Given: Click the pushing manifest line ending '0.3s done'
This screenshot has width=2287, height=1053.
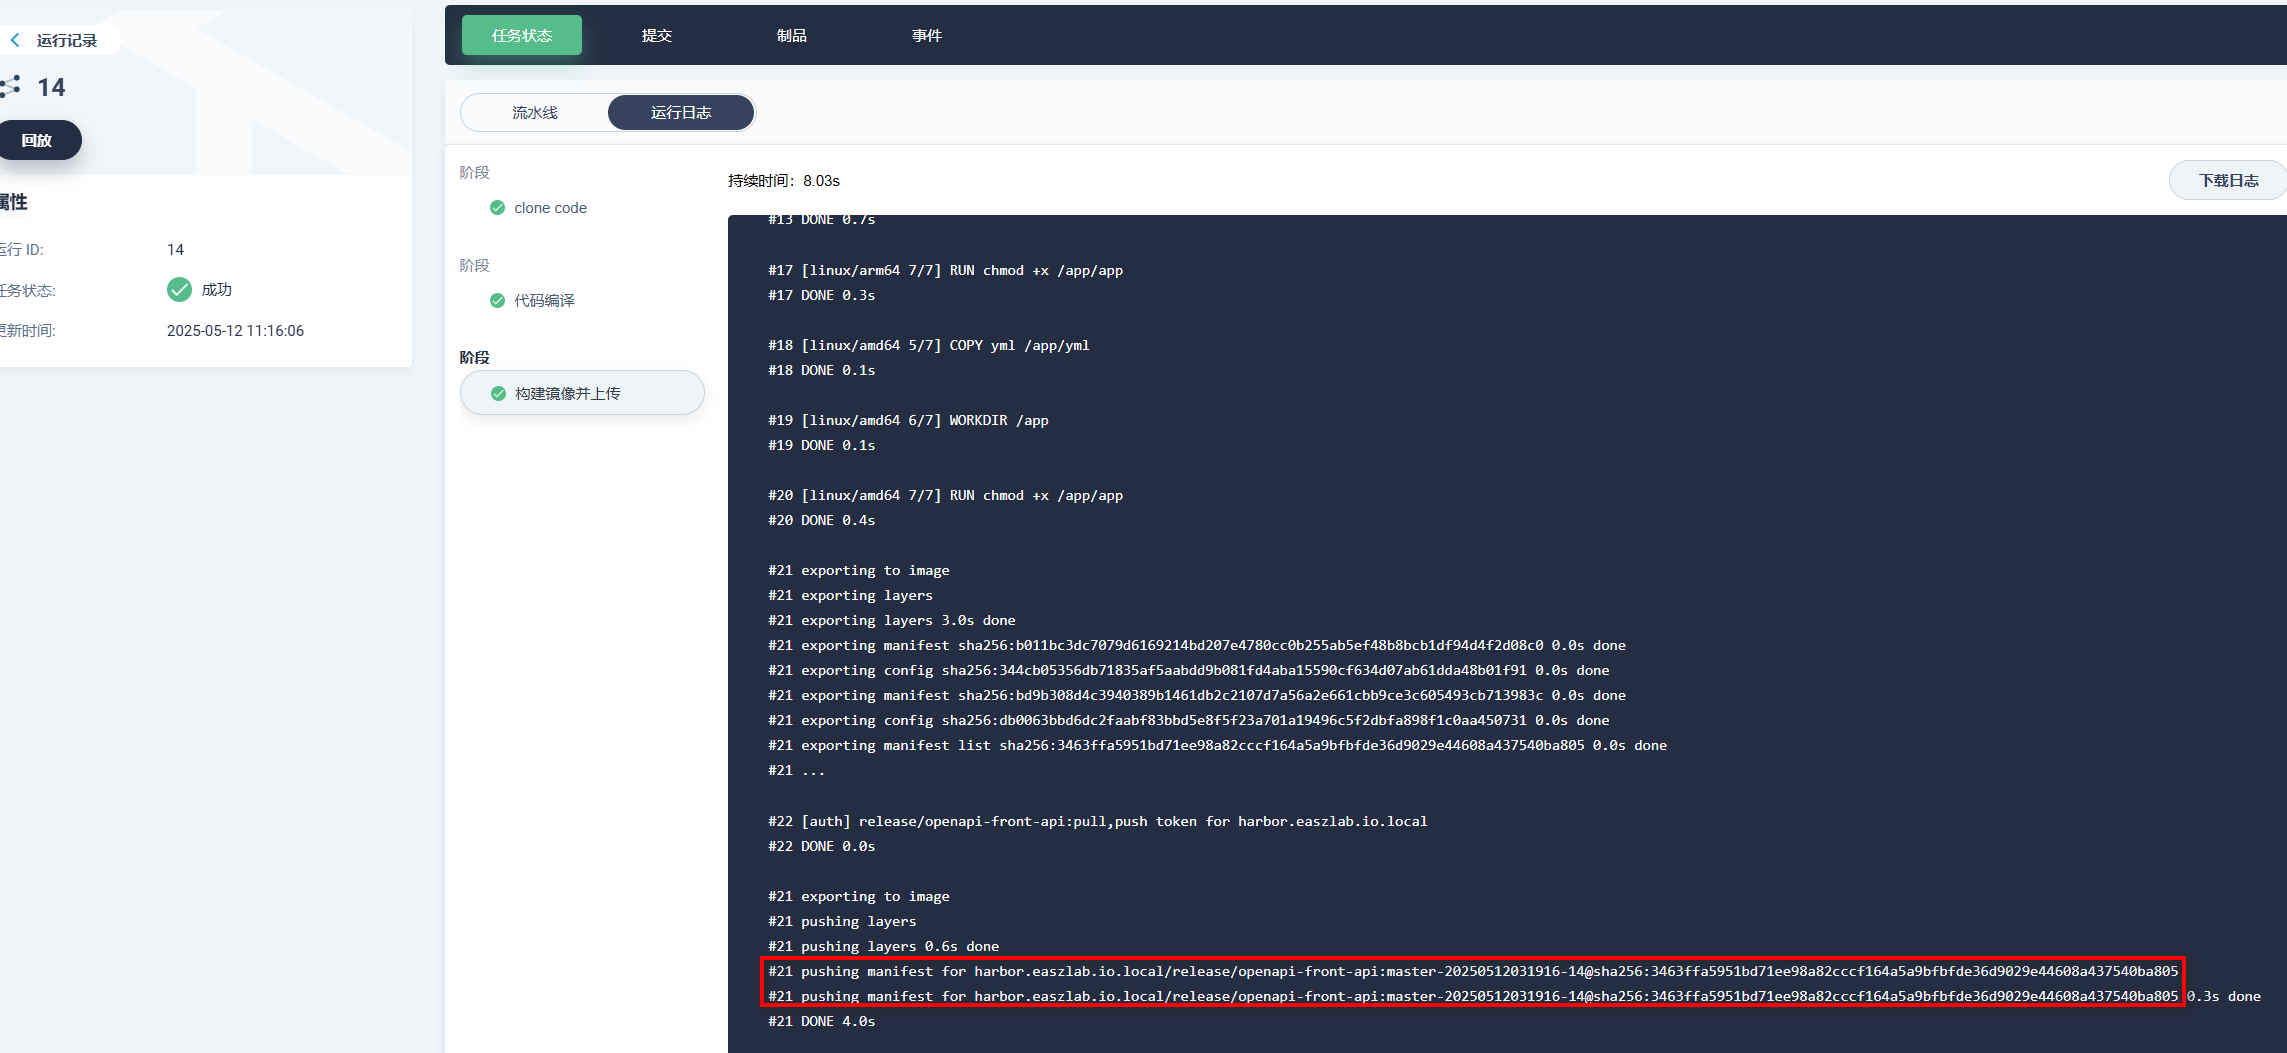Looking at the screenshot, I should [1514, 996].
